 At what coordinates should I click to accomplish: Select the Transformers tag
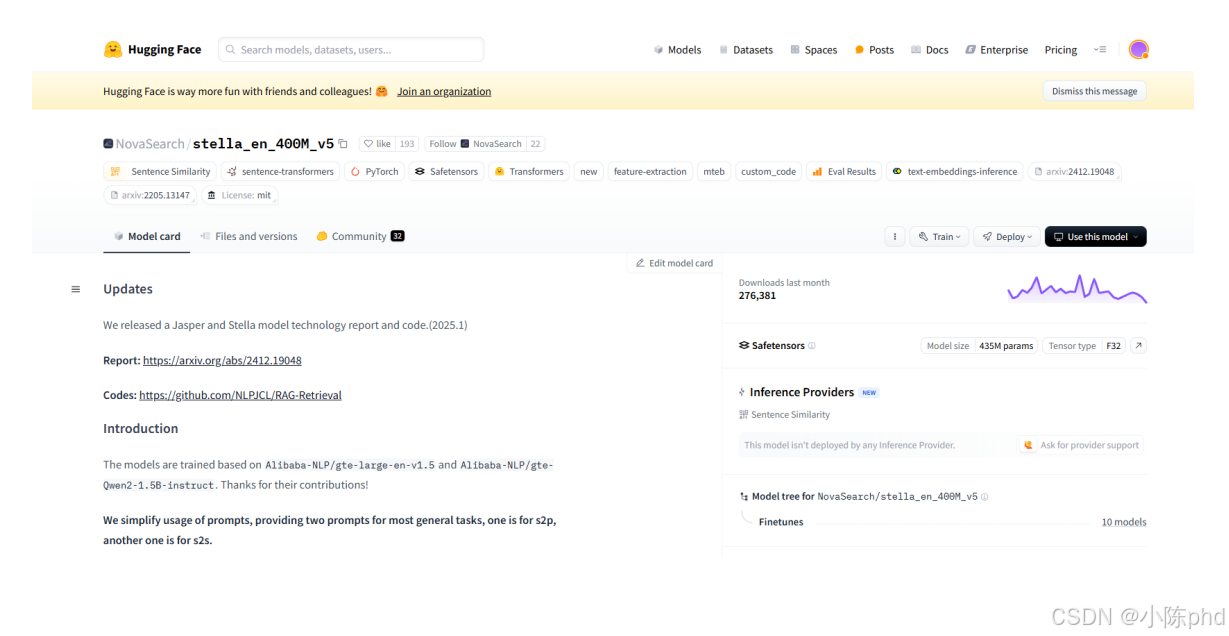tap(528, 172)
